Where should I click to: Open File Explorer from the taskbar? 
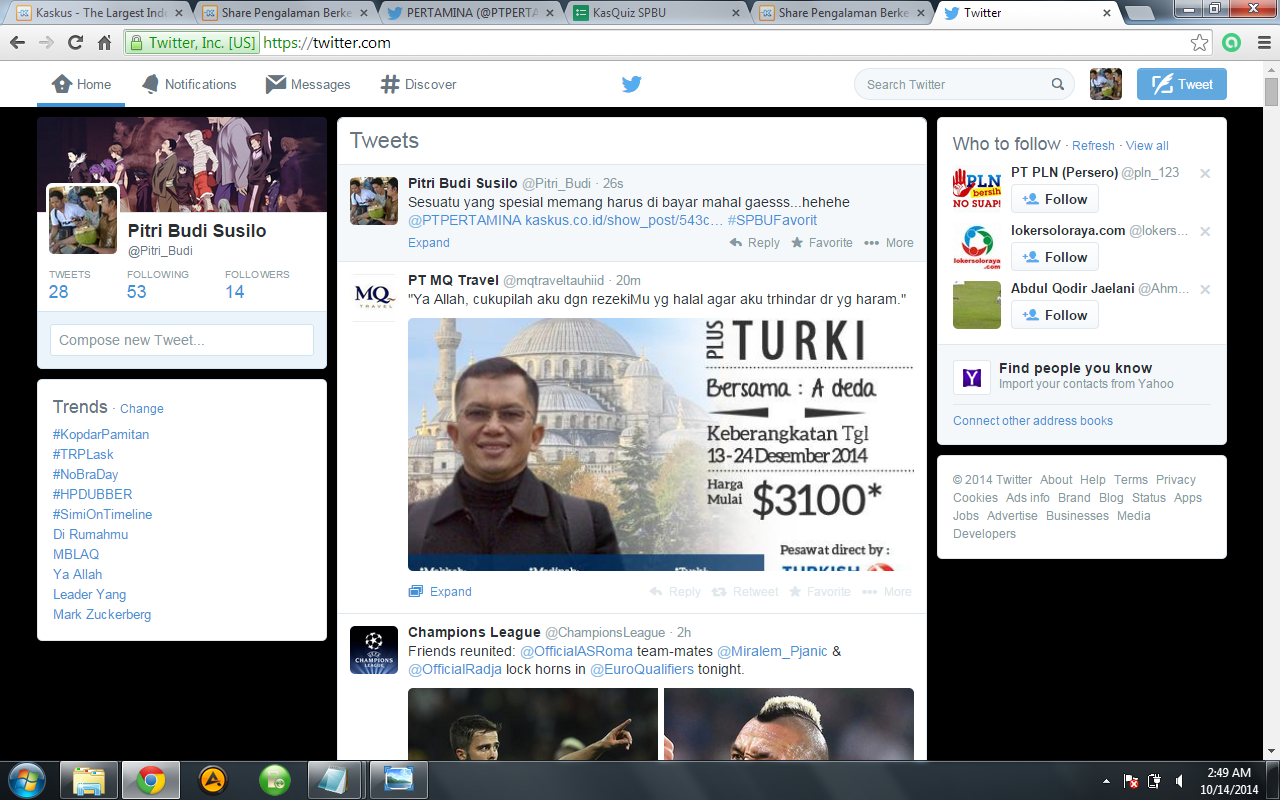click(x=89, y=779)
